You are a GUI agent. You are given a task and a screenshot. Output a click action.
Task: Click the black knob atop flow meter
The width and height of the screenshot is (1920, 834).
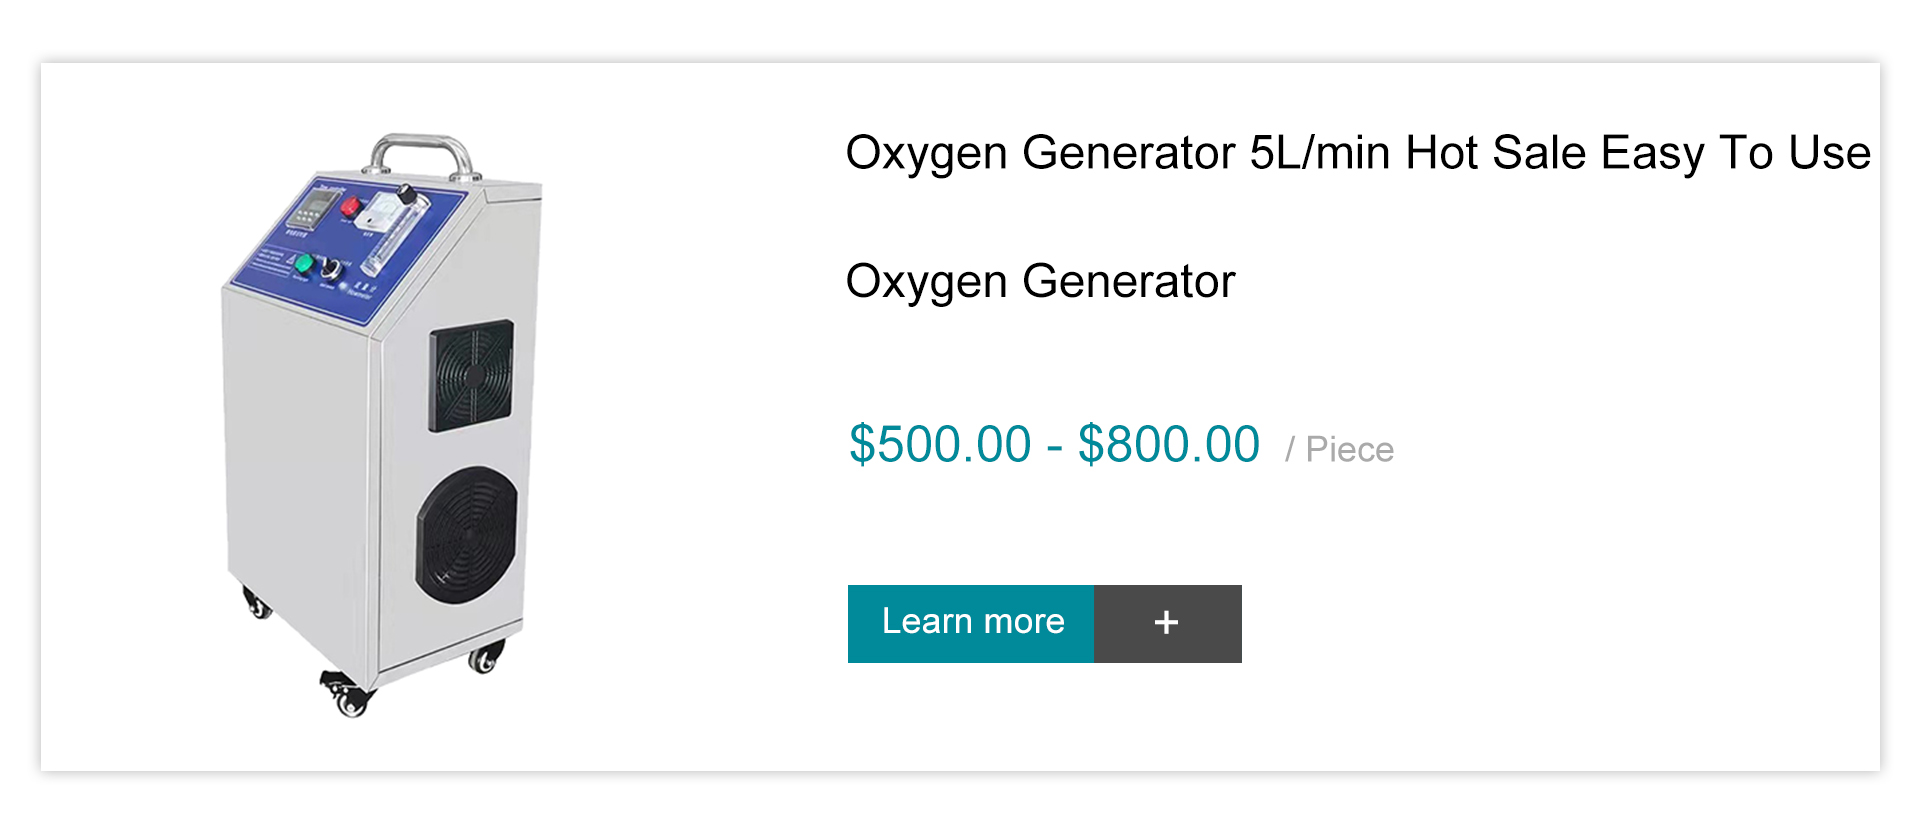click(407, 194)
